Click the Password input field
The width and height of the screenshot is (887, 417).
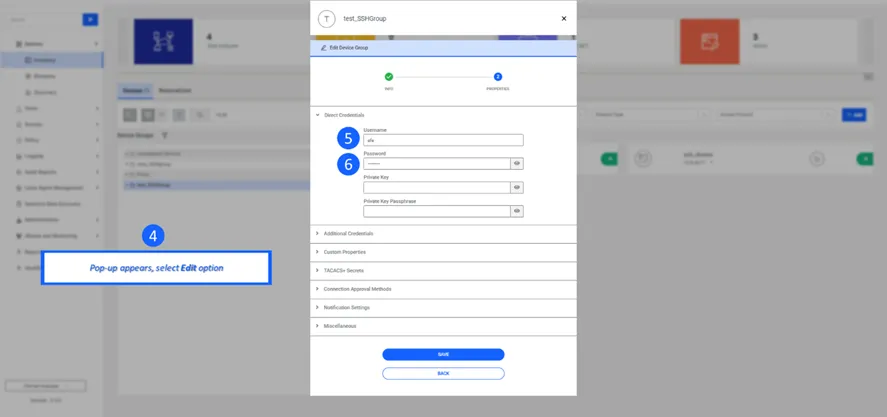click(437, 164)
